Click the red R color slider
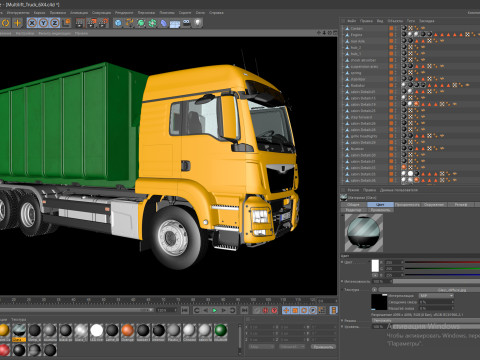This screenshot has height=360, width=480. tap(442, 262)
